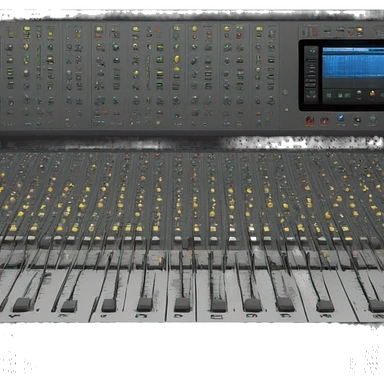Select the bottom item in the touchscreen sidebar

[x=311, y=95]
